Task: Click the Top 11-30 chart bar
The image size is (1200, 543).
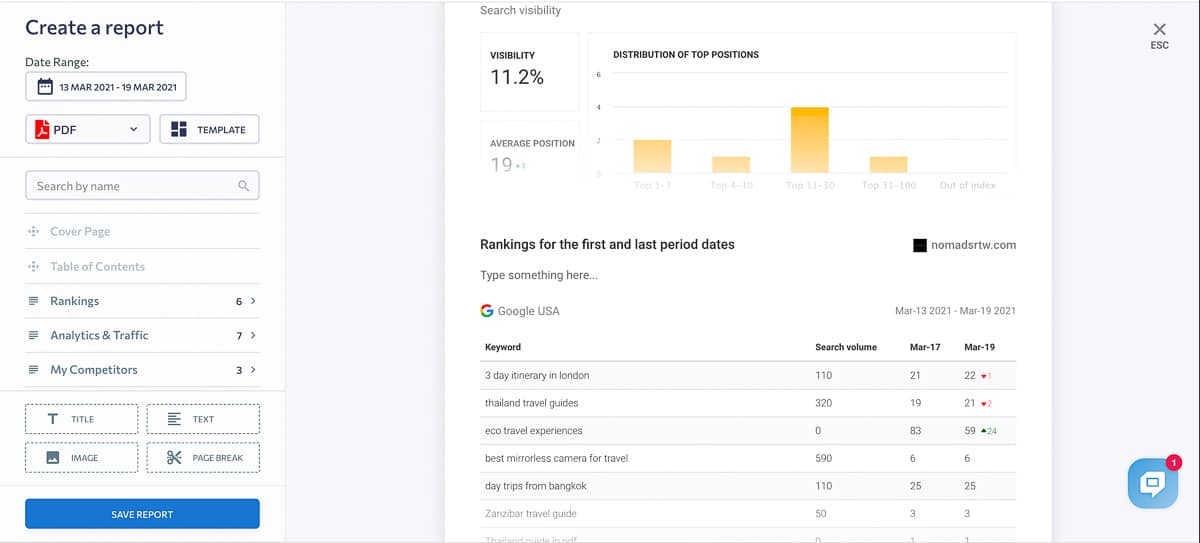Action: pyautogui.click(x=809, y=140)
